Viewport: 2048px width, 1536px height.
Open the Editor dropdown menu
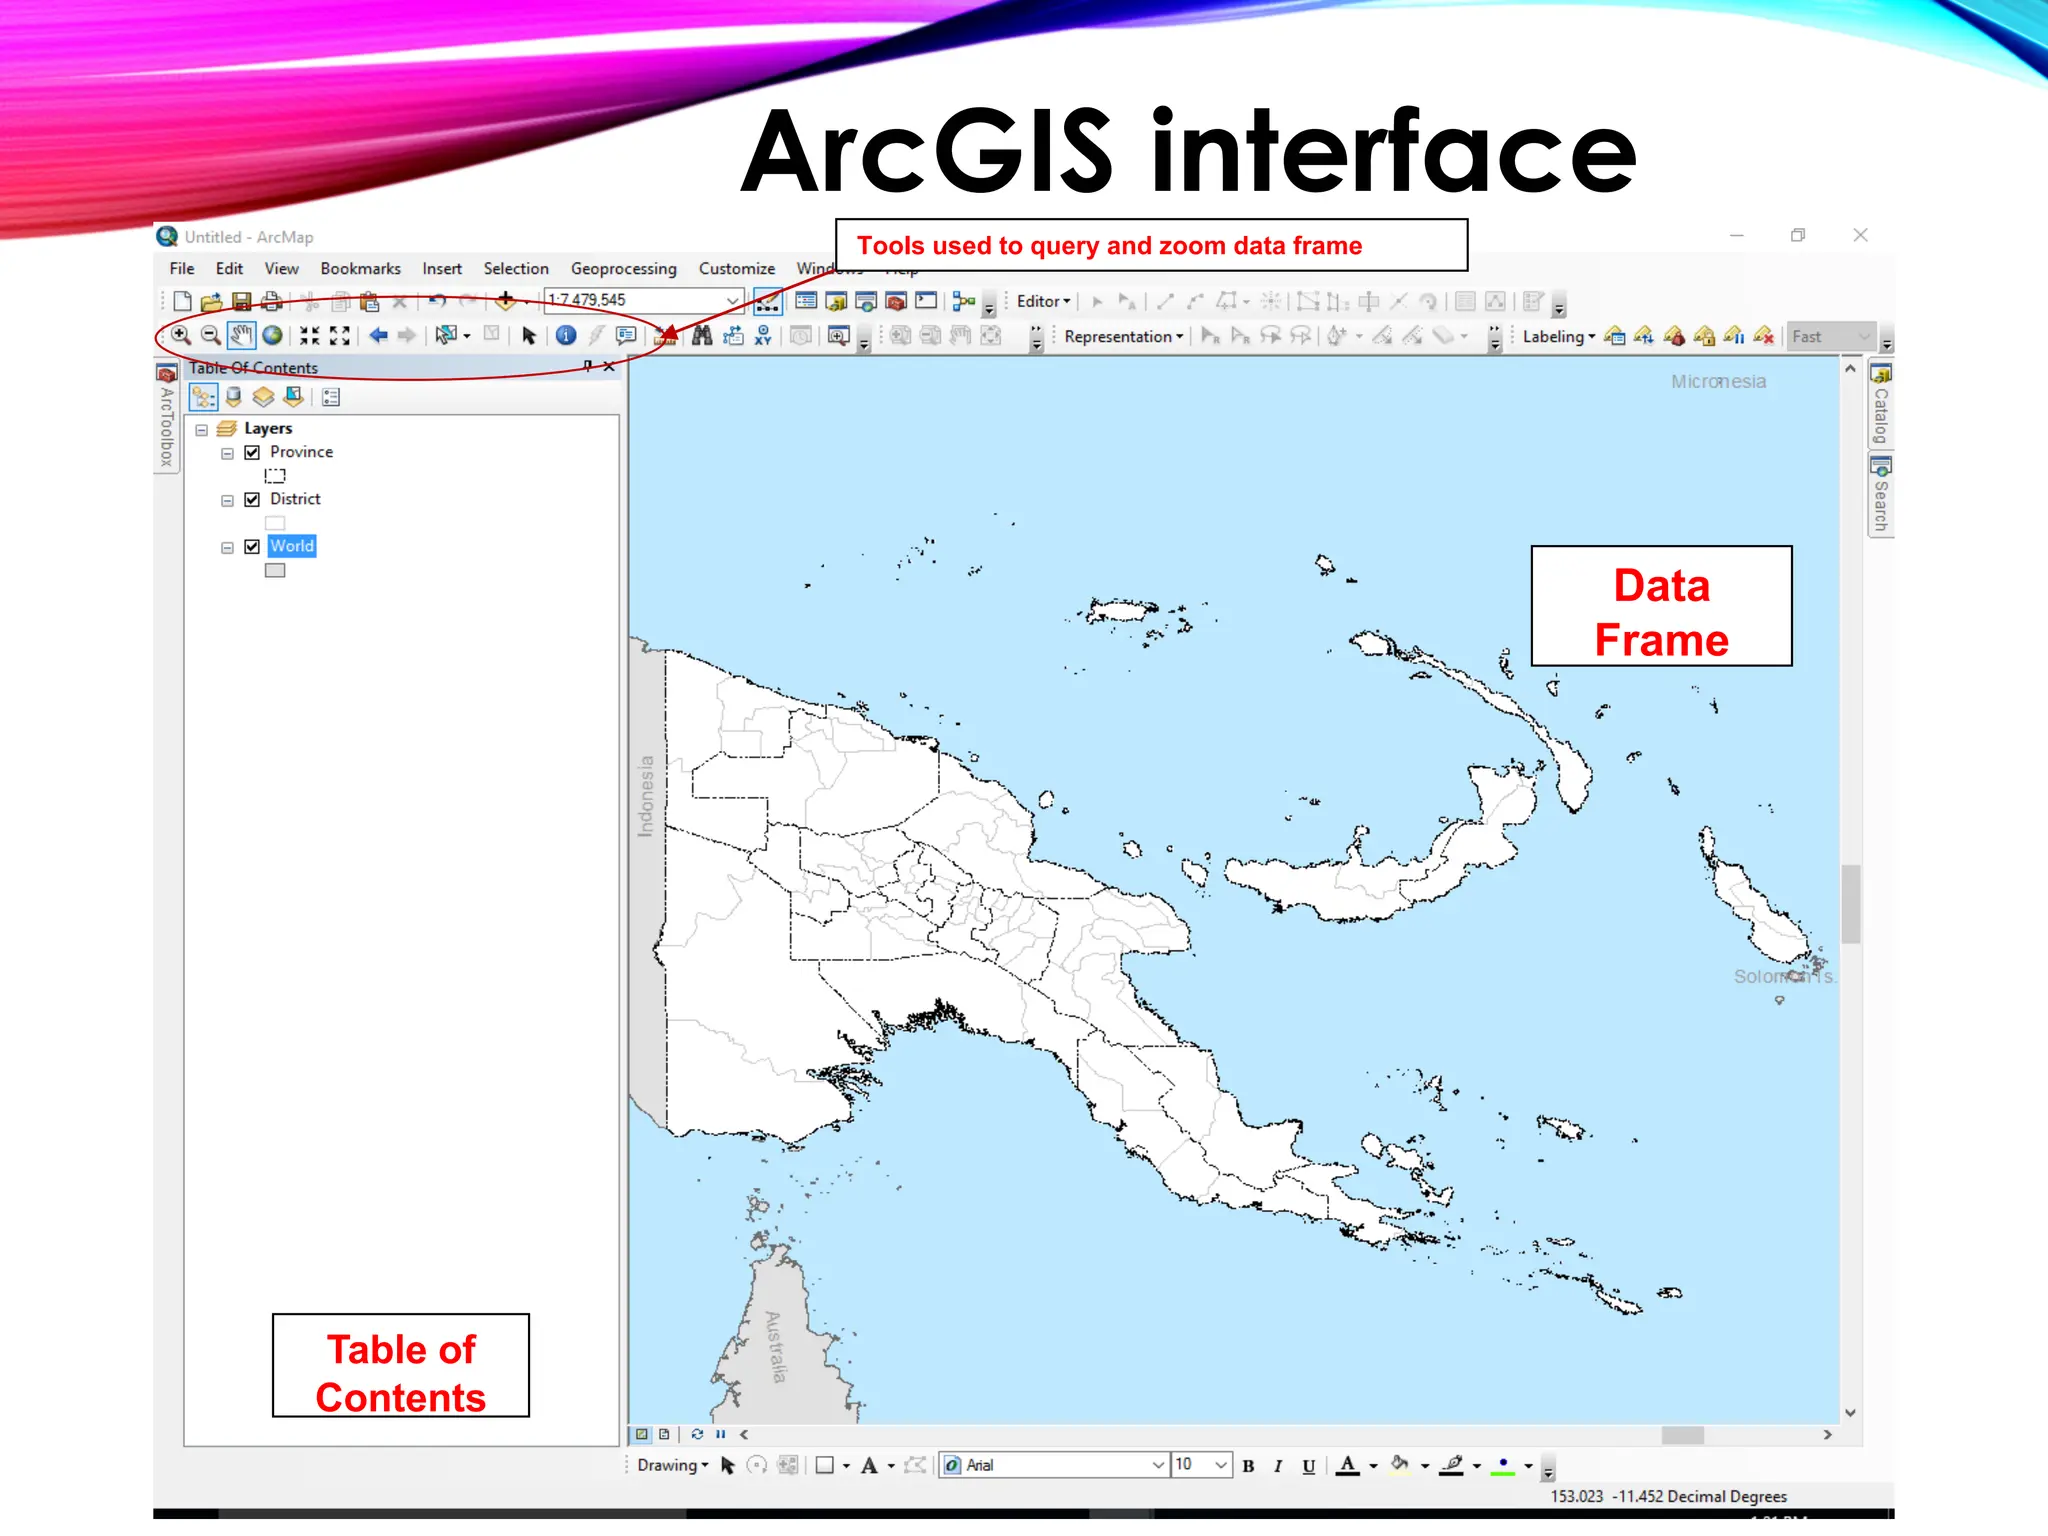pyautogui.click(x=1043, y=301)
